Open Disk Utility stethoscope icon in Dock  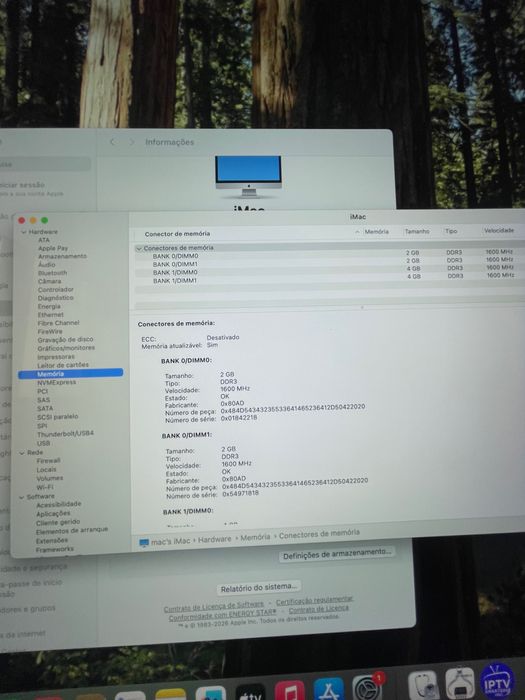pyautogui.click(x=423, y=684)
